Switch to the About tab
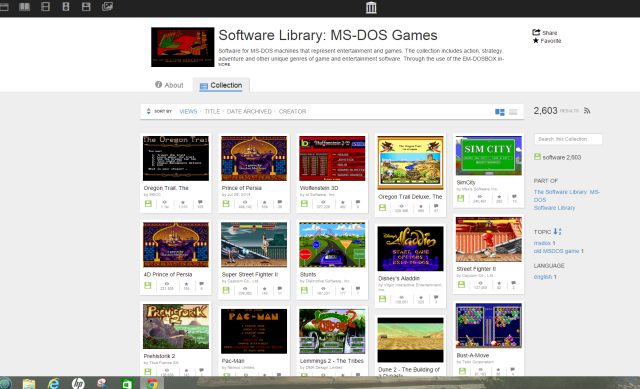Image resolution: width=640 pixels, height=389 pixels. [x=169, y=85]
